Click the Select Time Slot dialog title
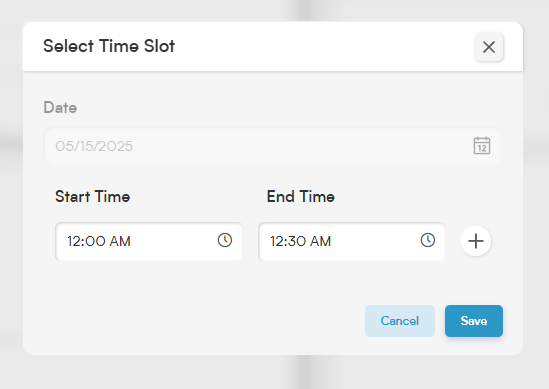549x389 pixels. 109,46
